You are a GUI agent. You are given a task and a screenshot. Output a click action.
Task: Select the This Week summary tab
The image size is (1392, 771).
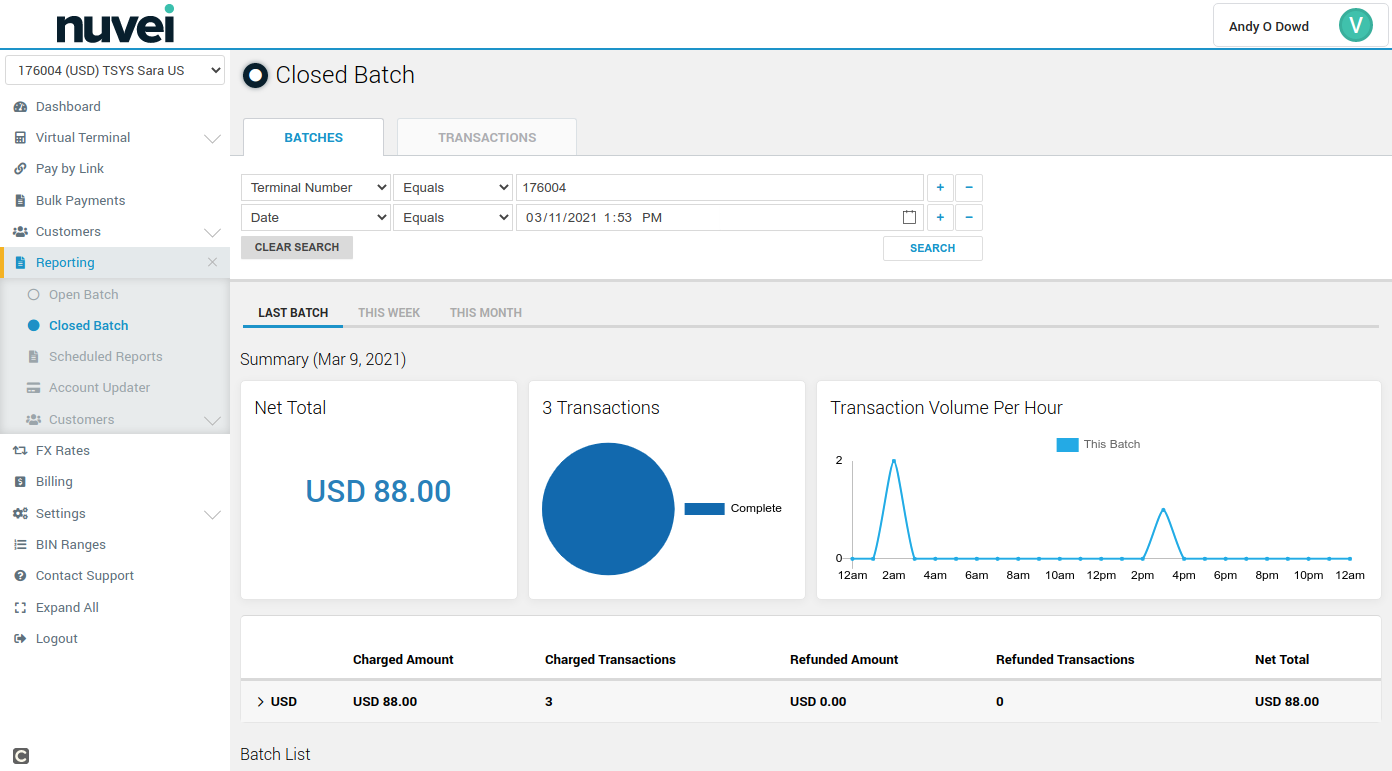pos(389,313)
